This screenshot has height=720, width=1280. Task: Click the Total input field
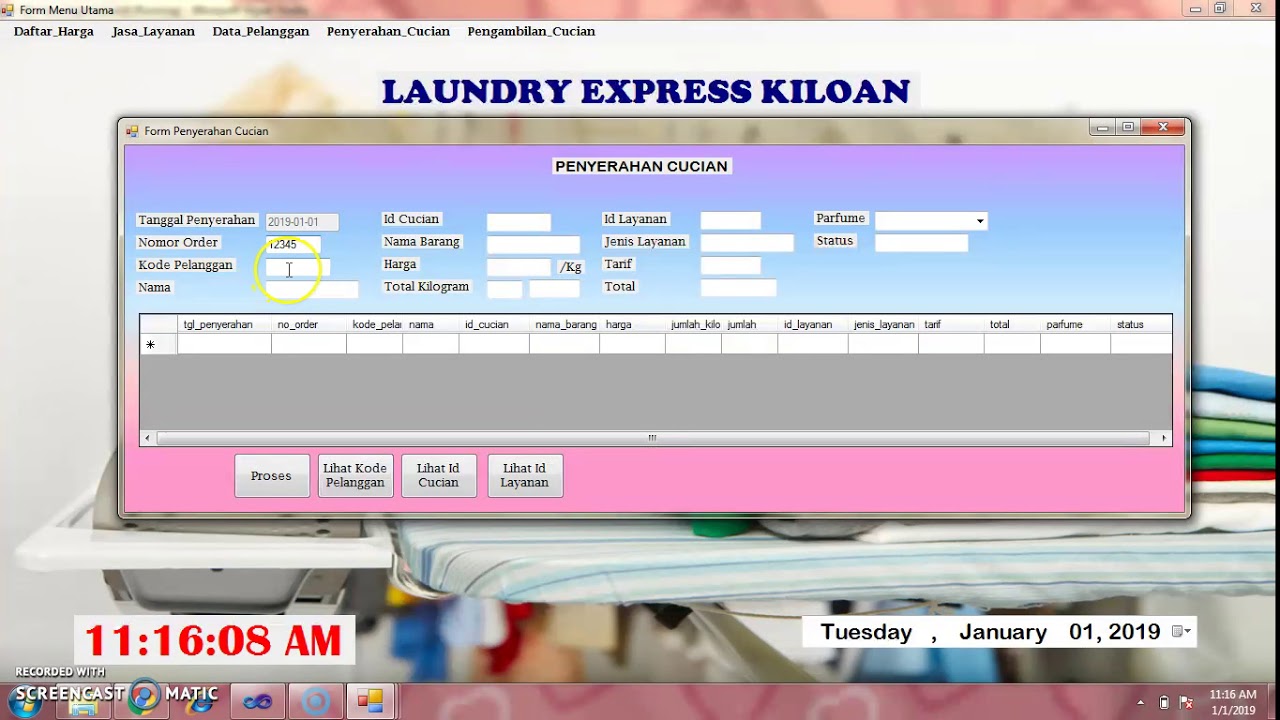(738, 288)
